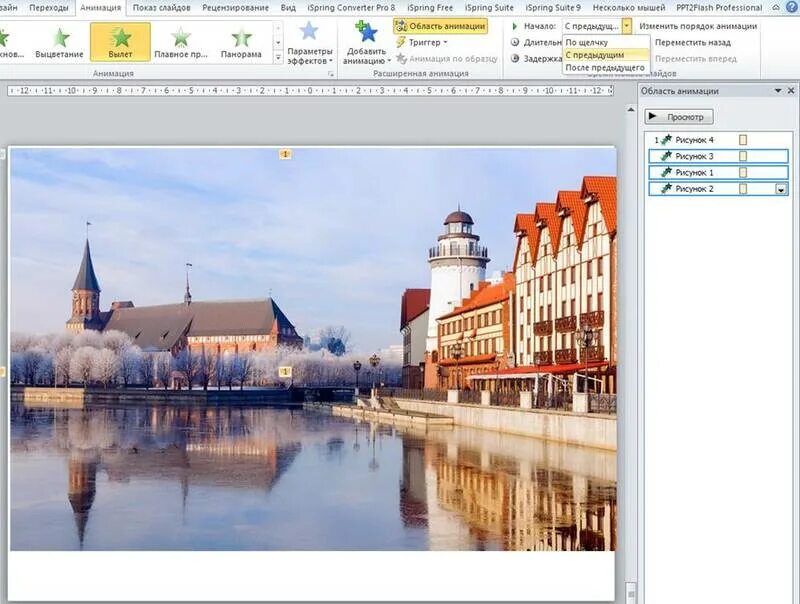This screenshot has height=604, width=800.
Task: Click the Начало combo box field
Action: [592, 26]
